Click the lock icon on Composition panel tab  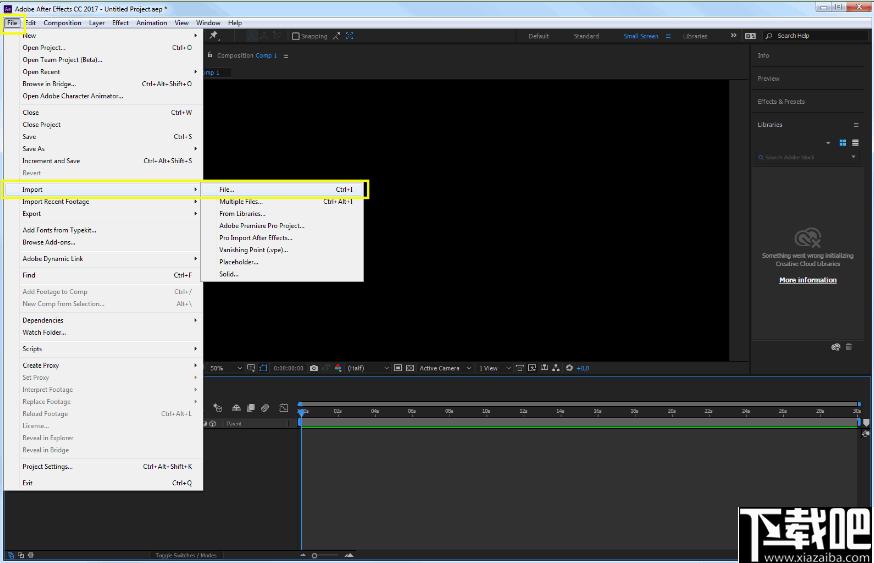(210, 55)
